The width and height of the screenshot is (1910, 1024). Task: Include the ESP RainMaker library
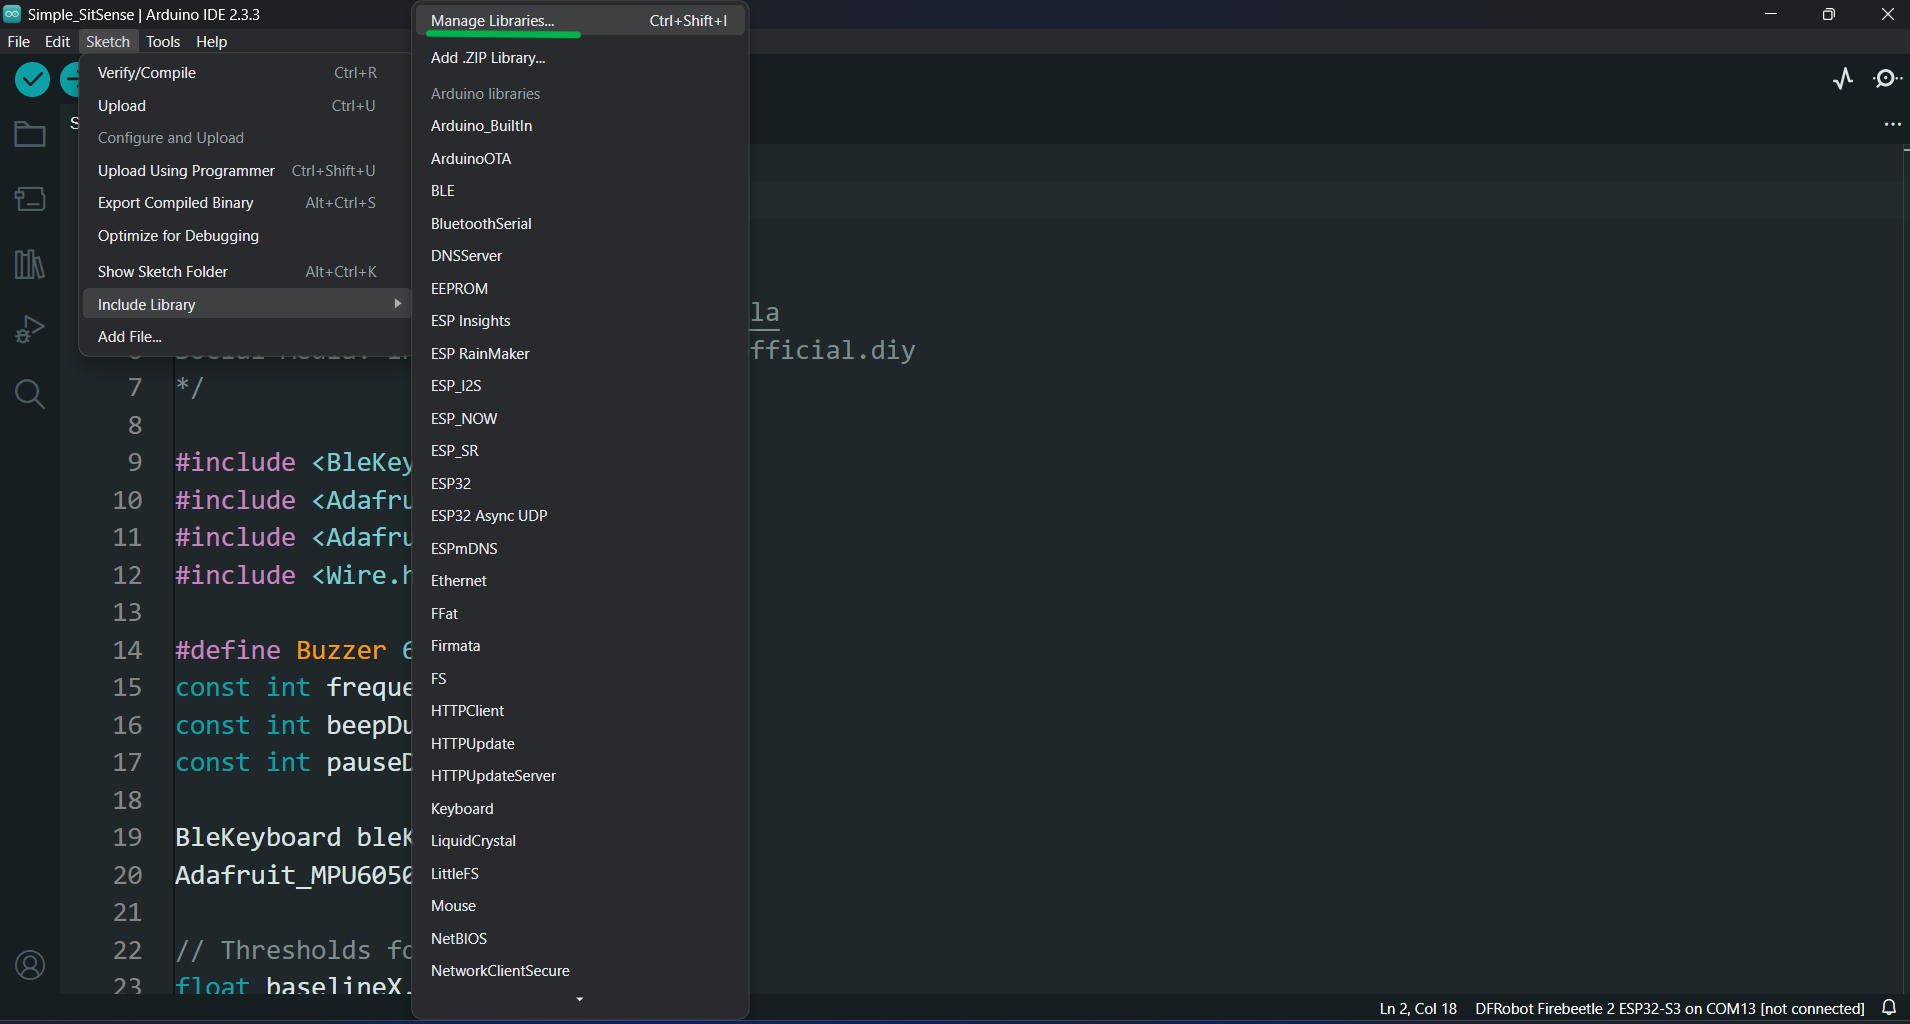click(x=580, y=354)
